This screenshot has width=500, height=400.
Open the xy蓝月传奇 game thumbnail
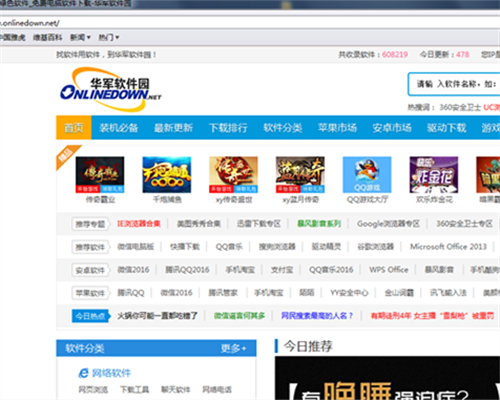(x=300, y=175)
